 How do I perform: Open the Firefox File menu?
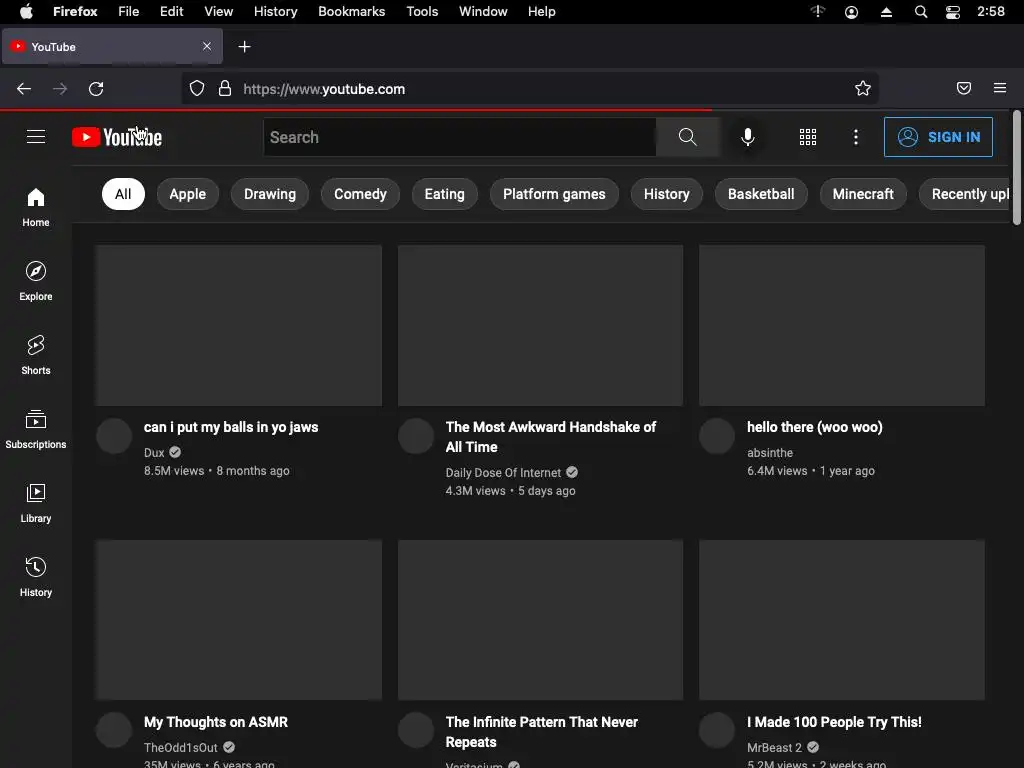pyautogui.click(x=129, y=12)
